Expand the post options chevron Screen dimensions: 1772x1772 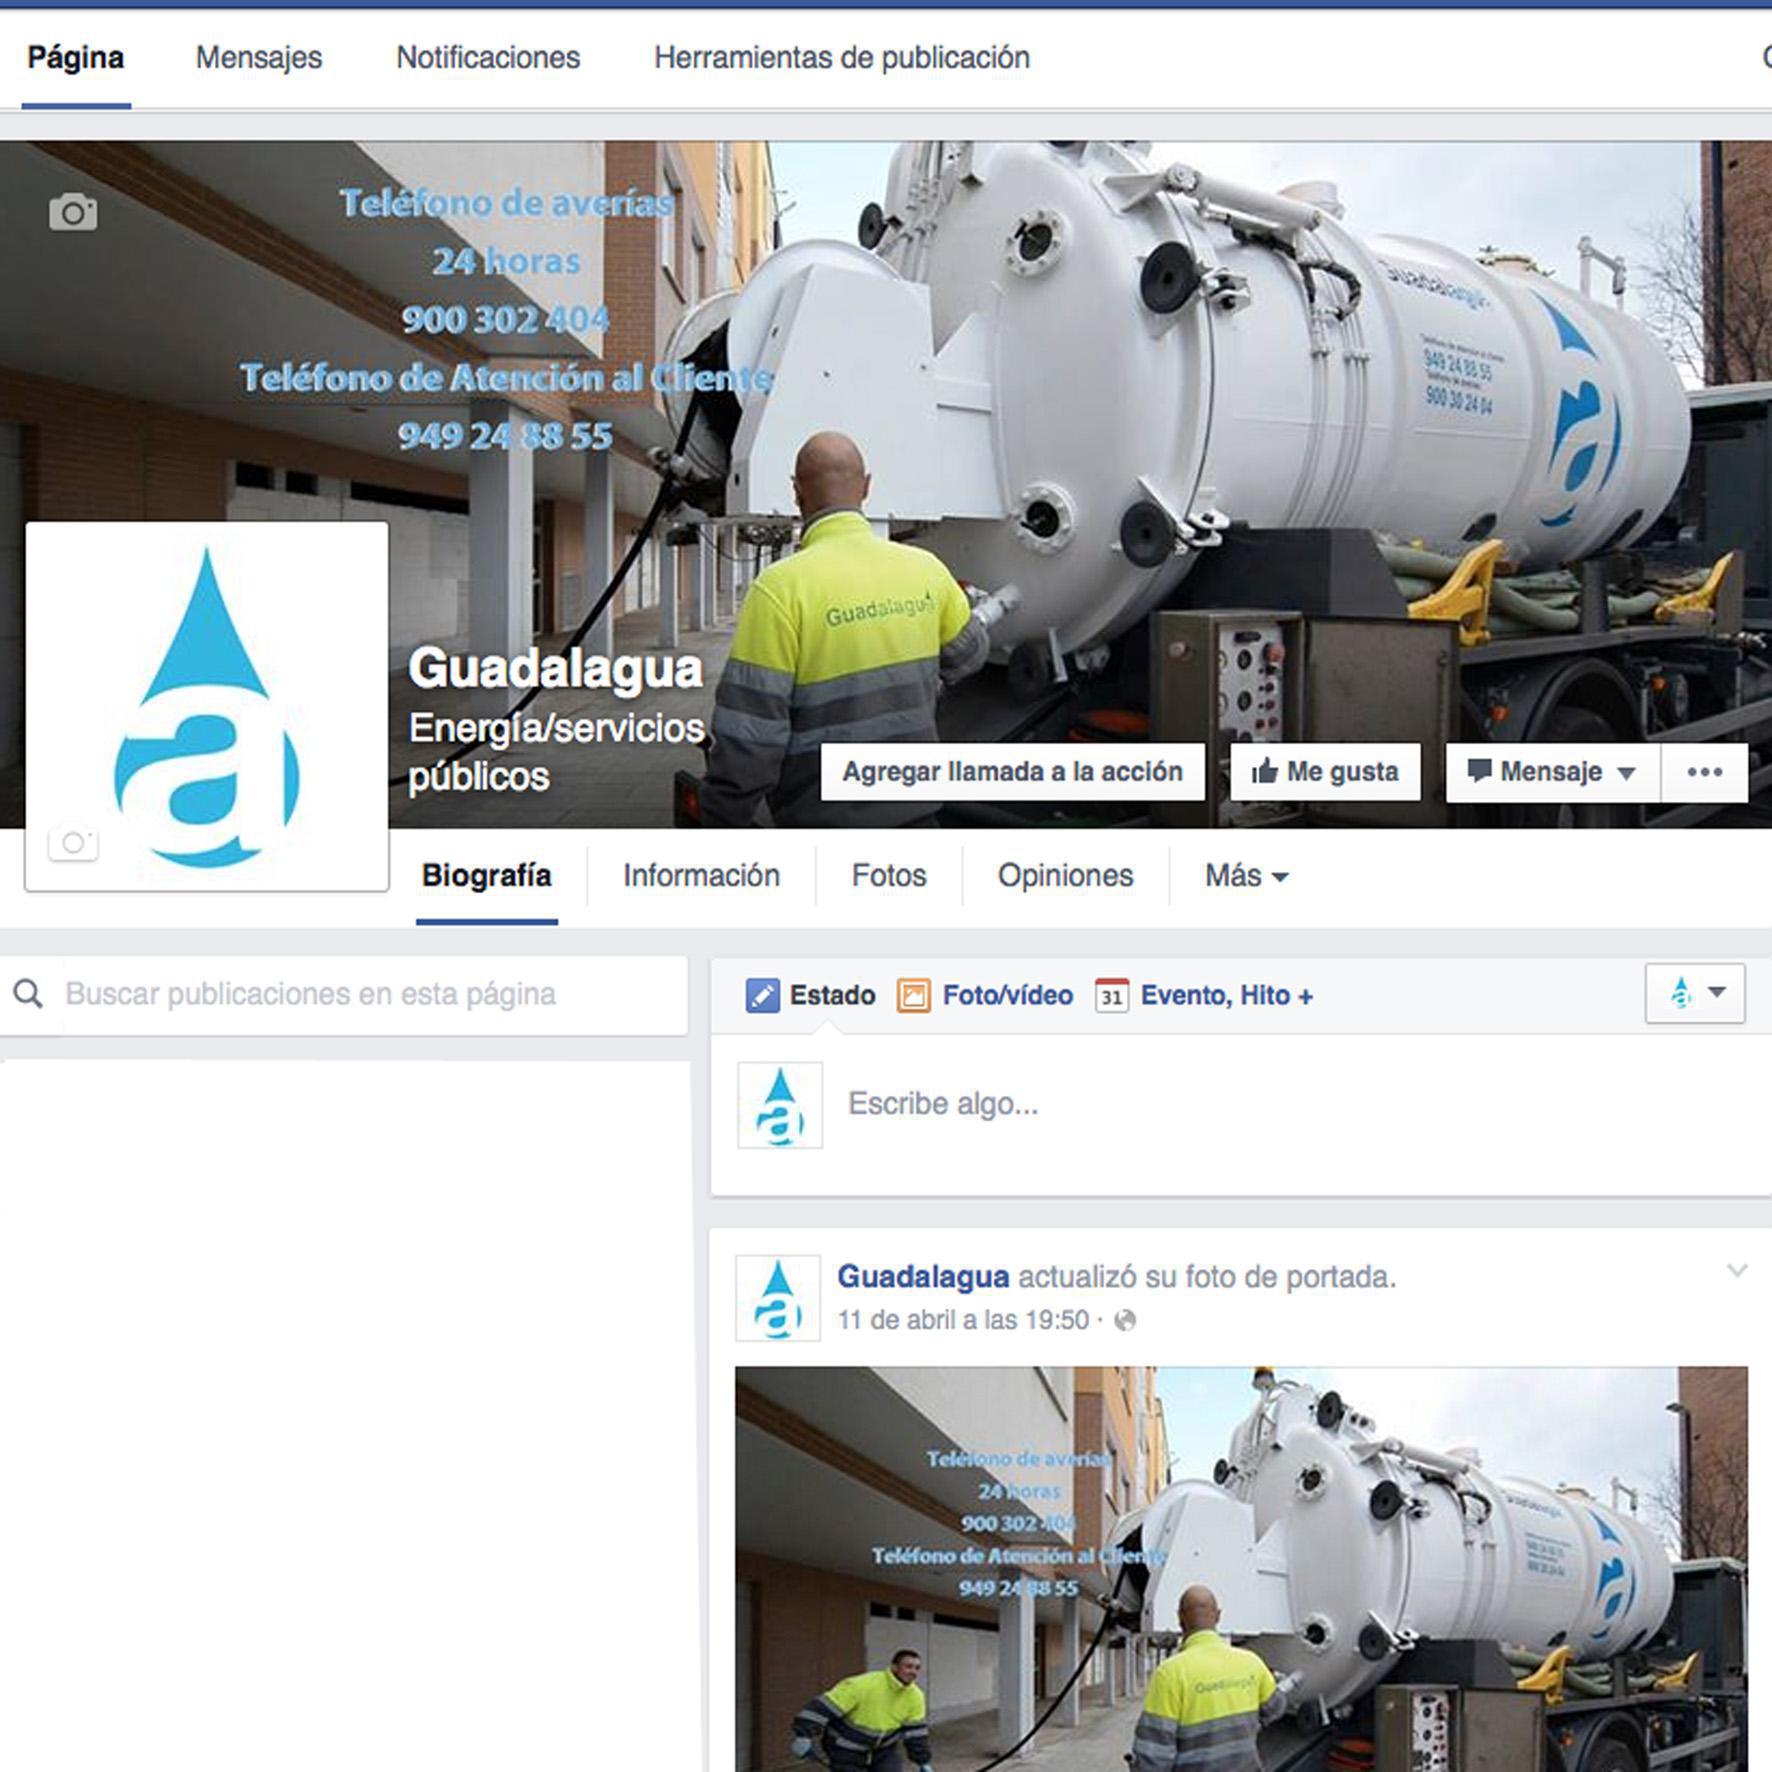pyautogui.click(x=1737, y=1271)
